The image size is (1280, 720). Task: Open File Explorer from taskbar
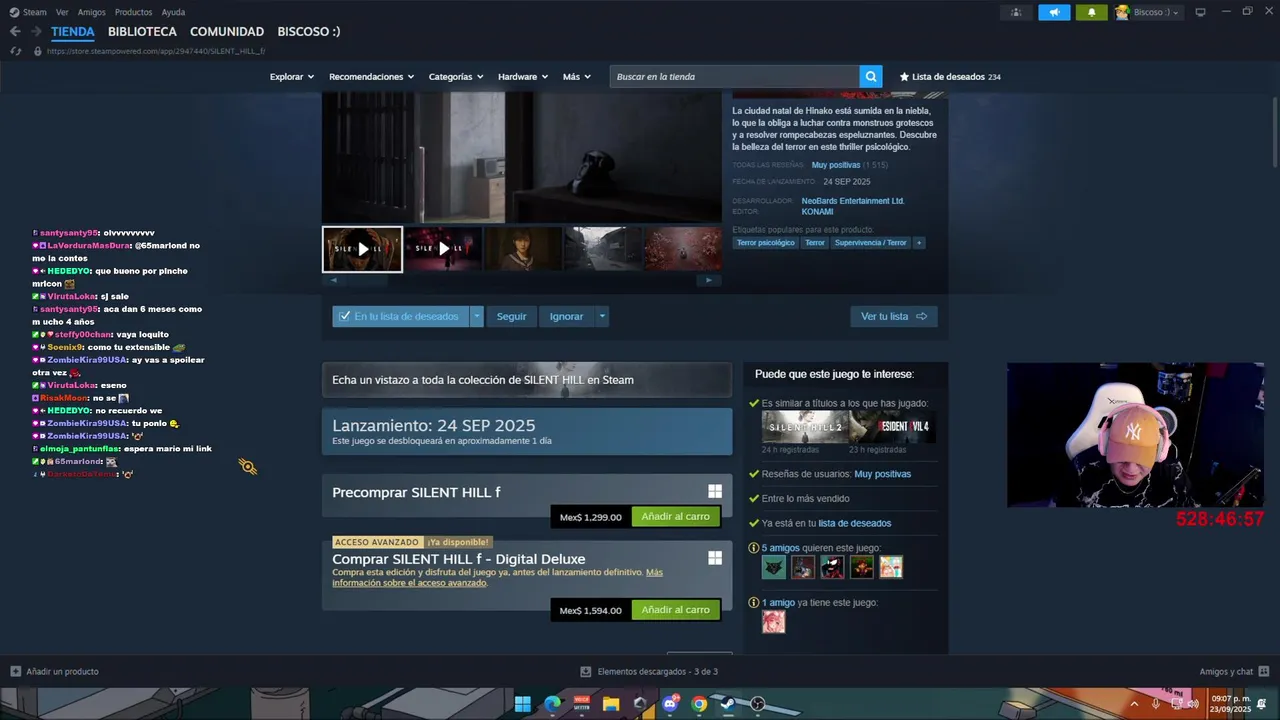click(x=611, y=704)
